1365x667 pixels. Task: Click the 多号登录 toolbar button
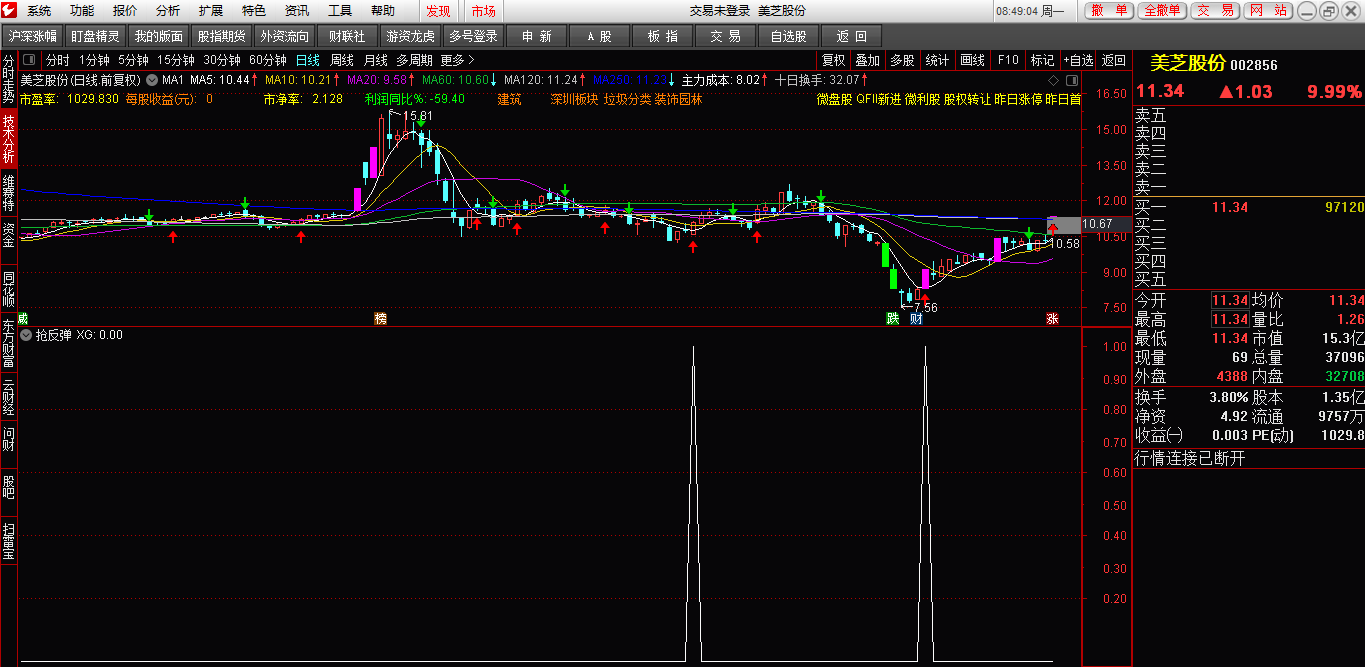[473, 36]
